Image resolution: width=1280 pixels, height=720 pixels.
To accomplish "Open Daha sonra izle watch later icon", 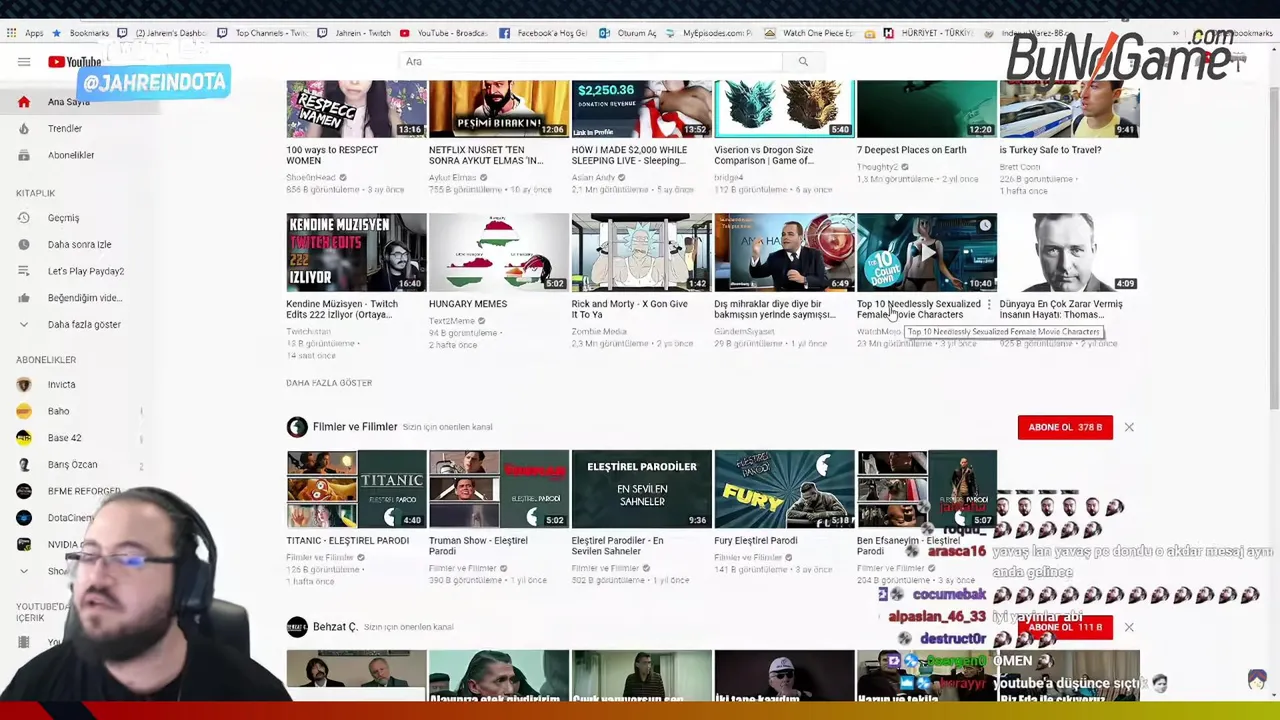I will pyautogui.click(x=24, y=244).
